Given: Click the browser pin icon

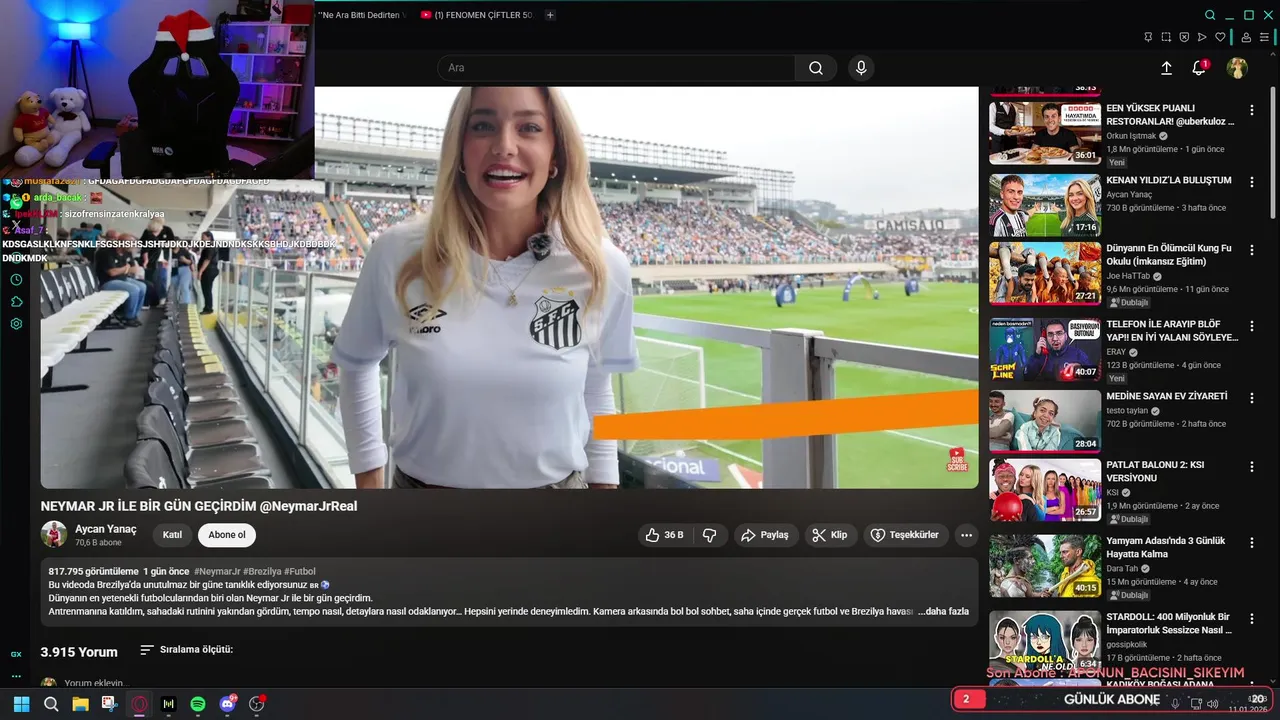Looking at the screenshot, I should point(1148,37).
